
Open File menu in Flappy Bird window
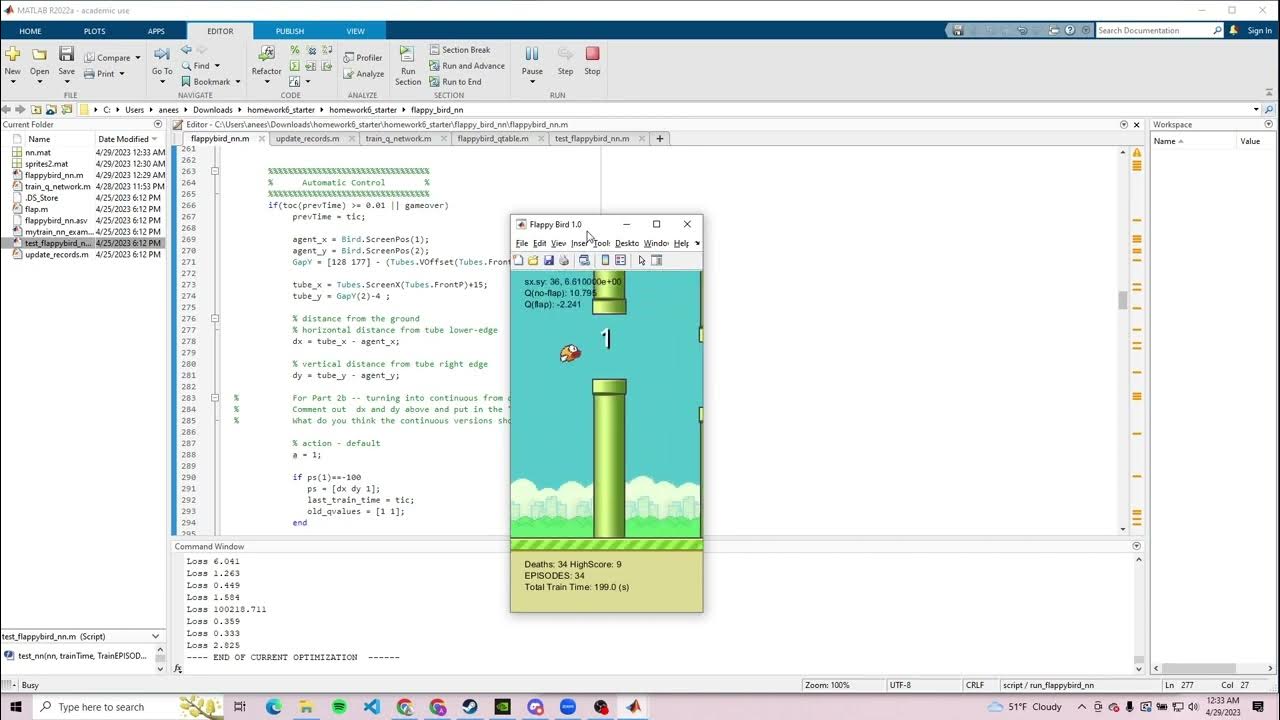(x=522, y=243)
